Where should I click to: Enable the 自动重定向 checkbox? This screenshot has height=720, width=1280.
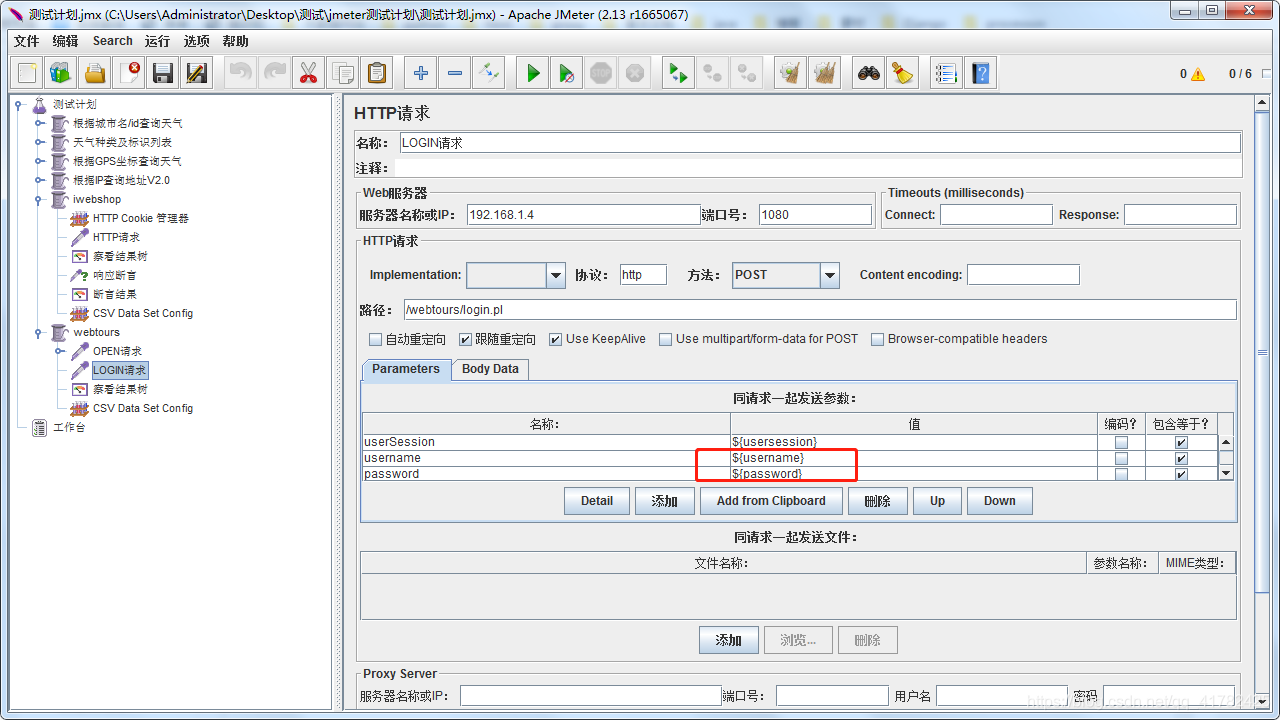(376, 339)
